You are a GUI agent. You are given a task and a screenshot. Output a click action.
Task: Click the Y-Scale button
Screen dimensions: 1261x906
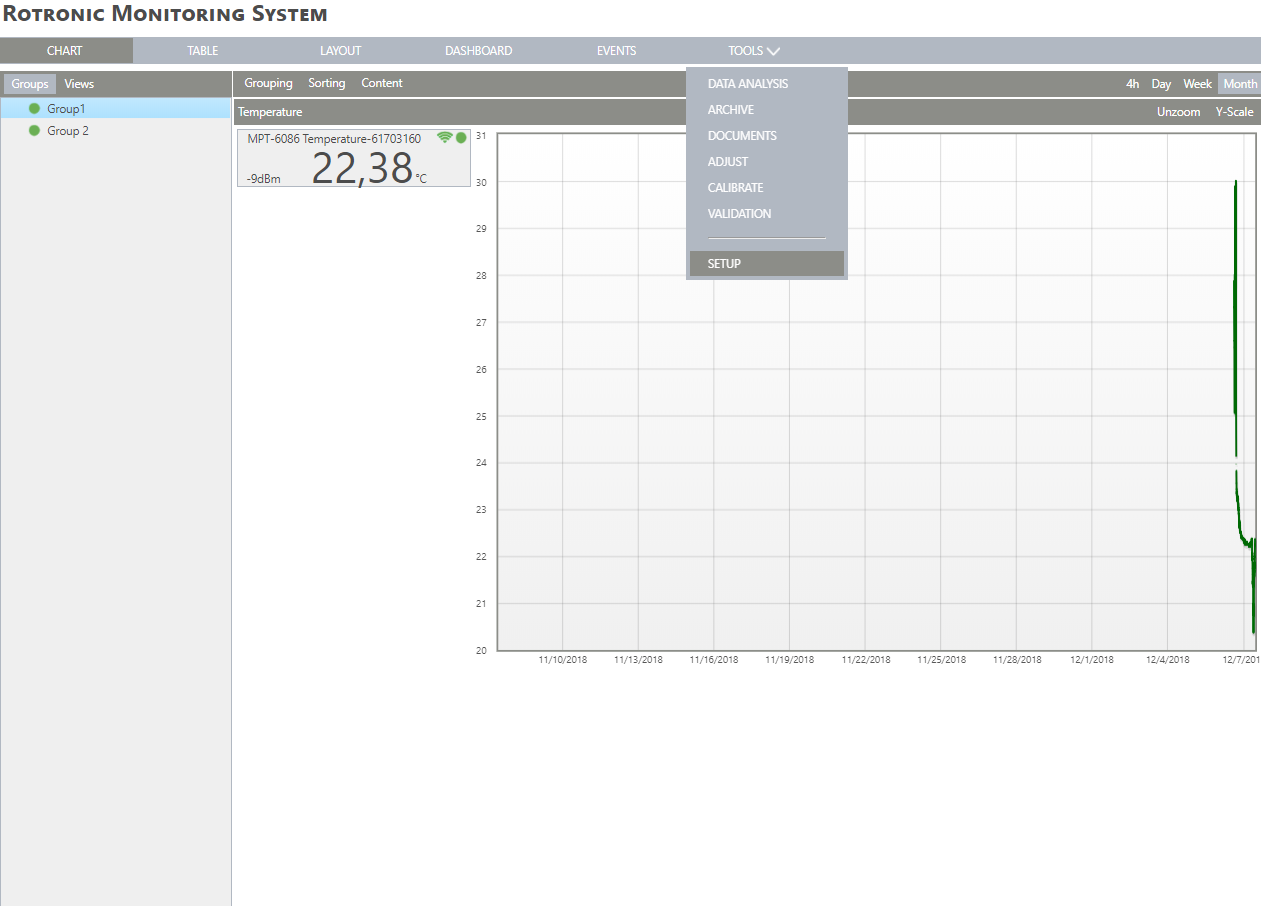coord(1234,112)
